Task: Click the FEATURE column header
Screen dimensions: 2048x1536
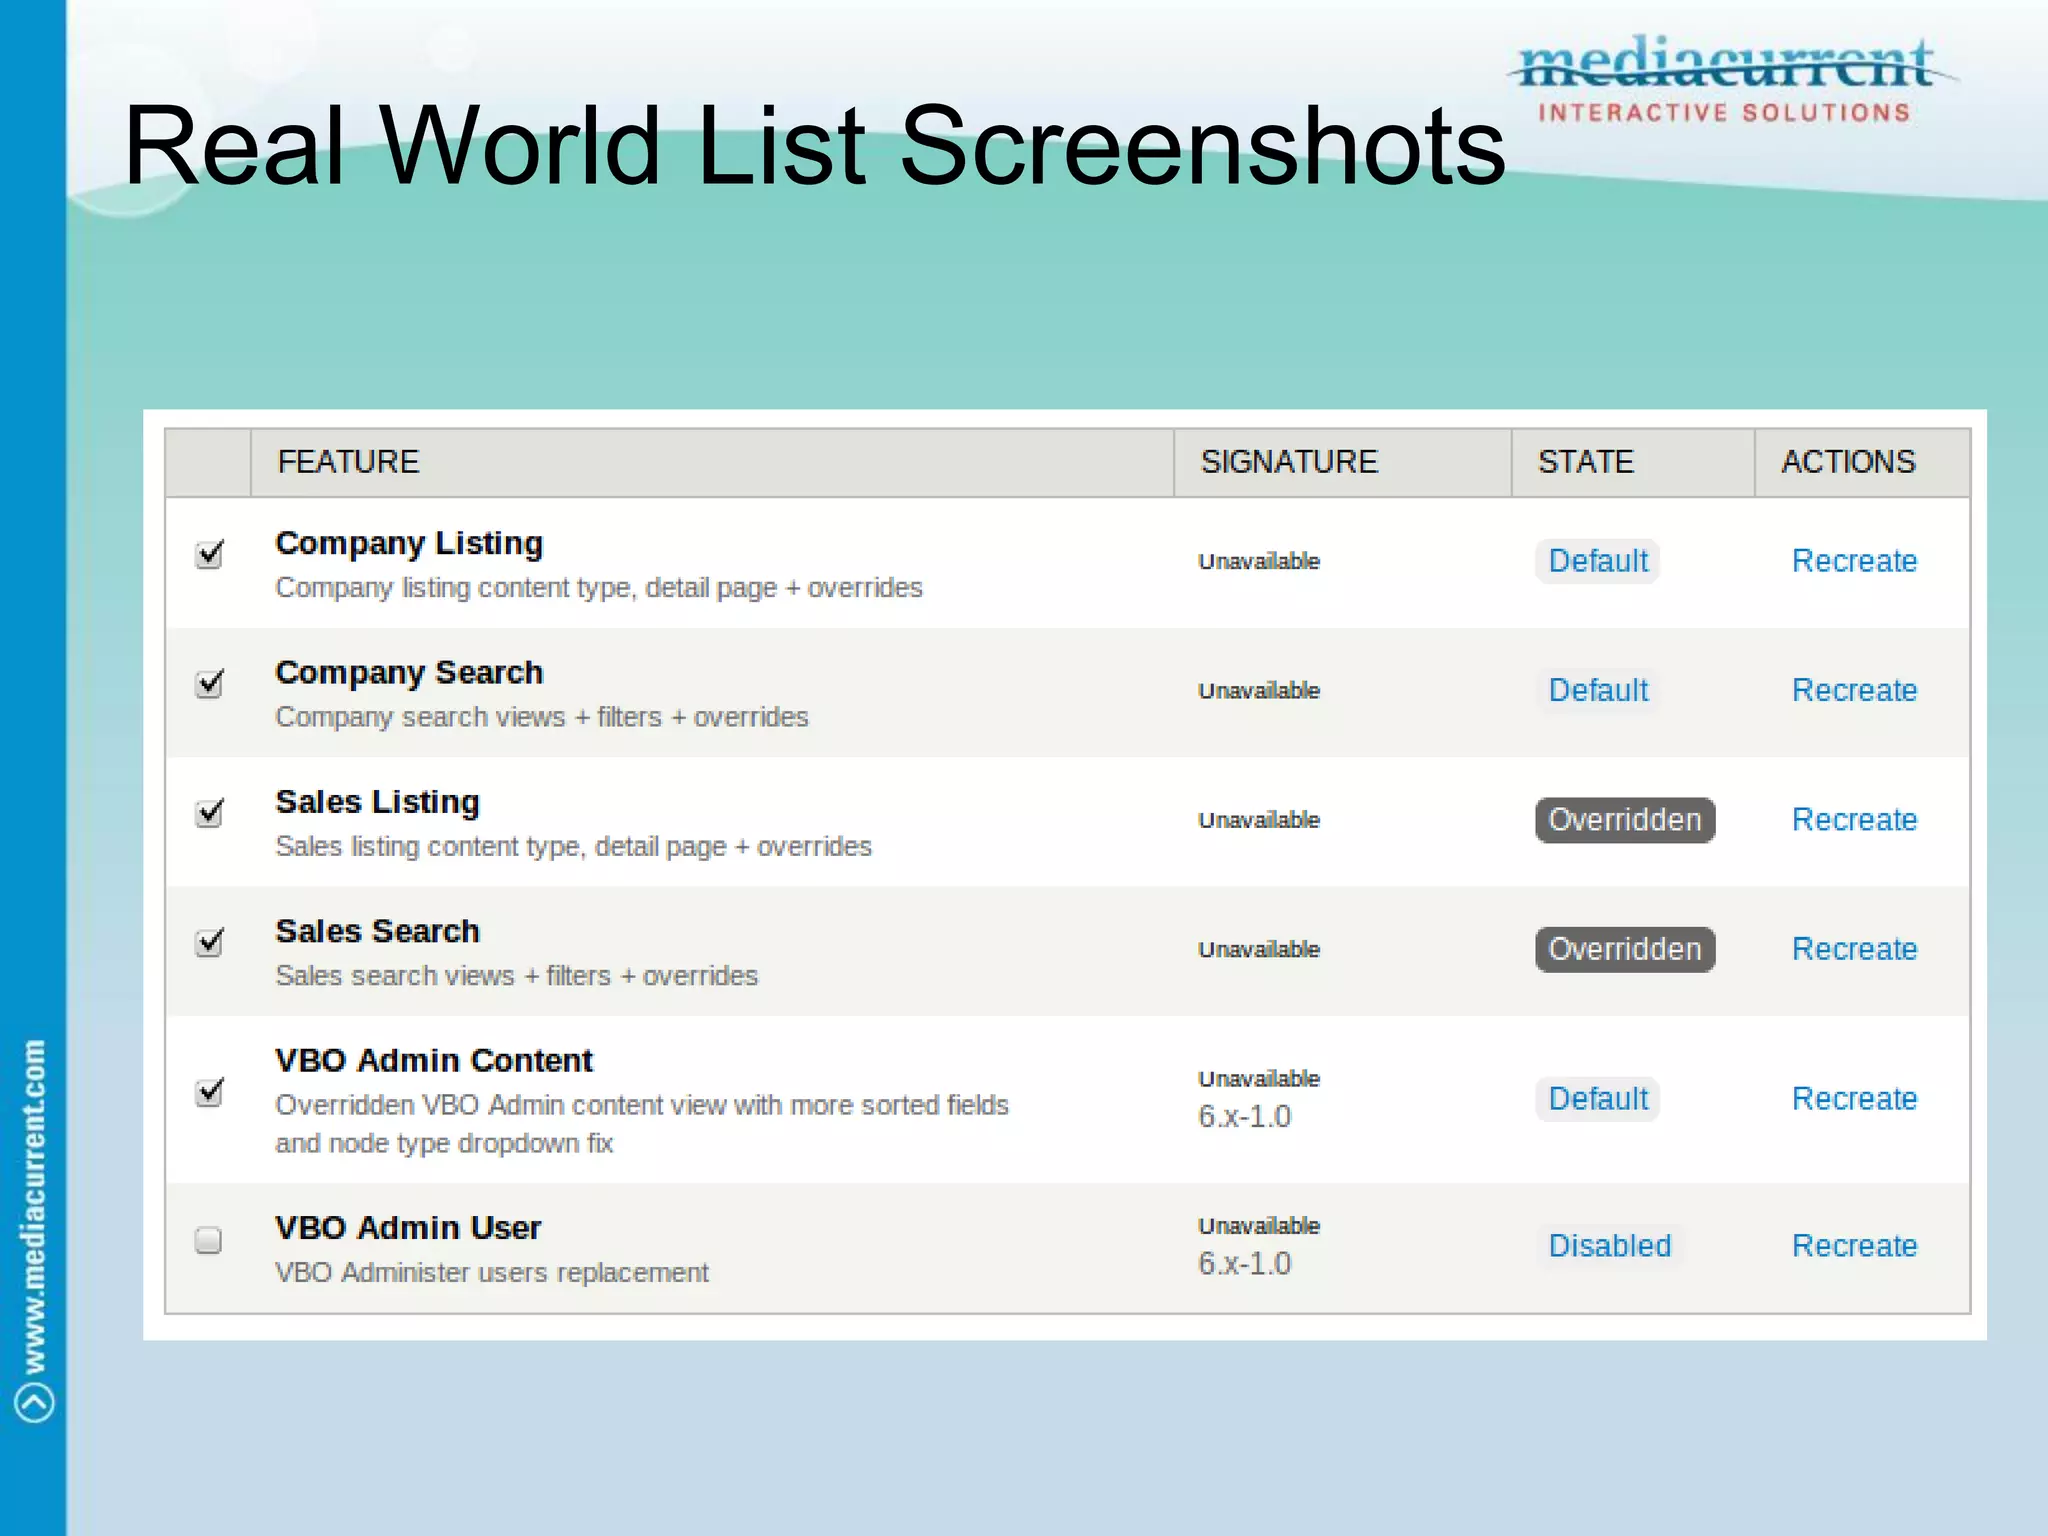Action: click(712, 462)
